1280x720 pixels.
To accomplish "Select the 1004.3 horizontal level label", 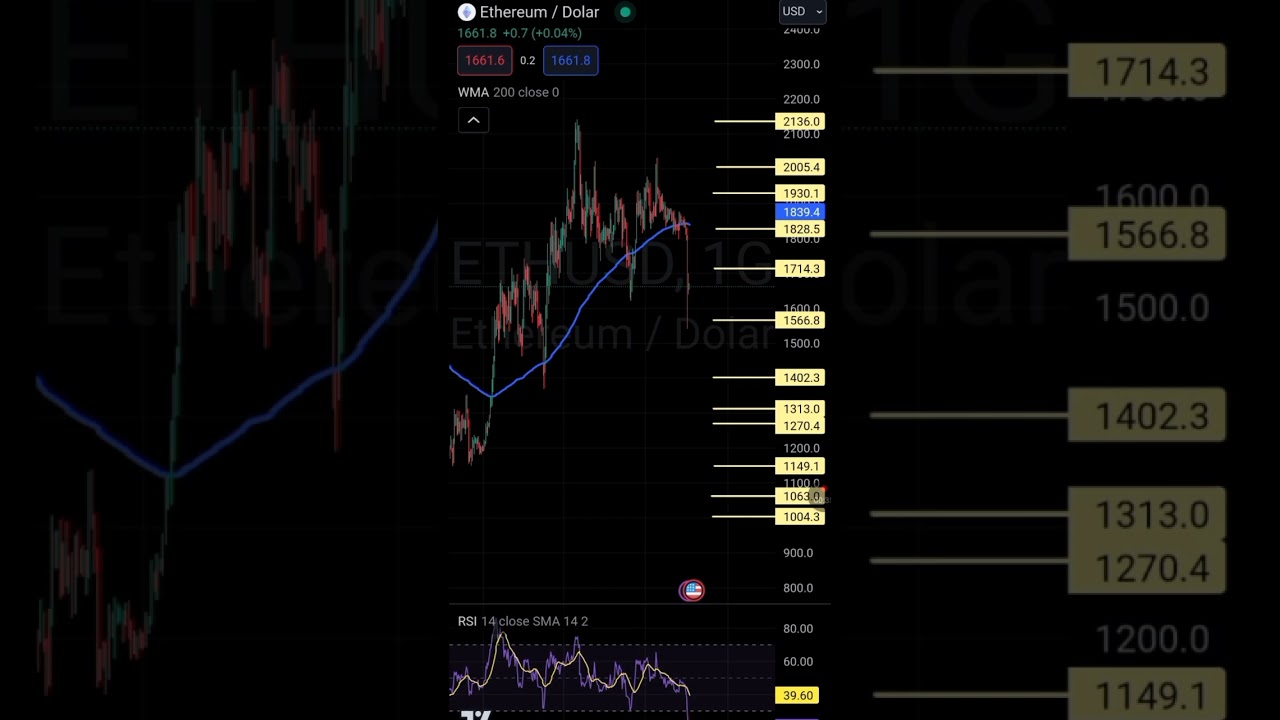I will [x=800, y=517].
